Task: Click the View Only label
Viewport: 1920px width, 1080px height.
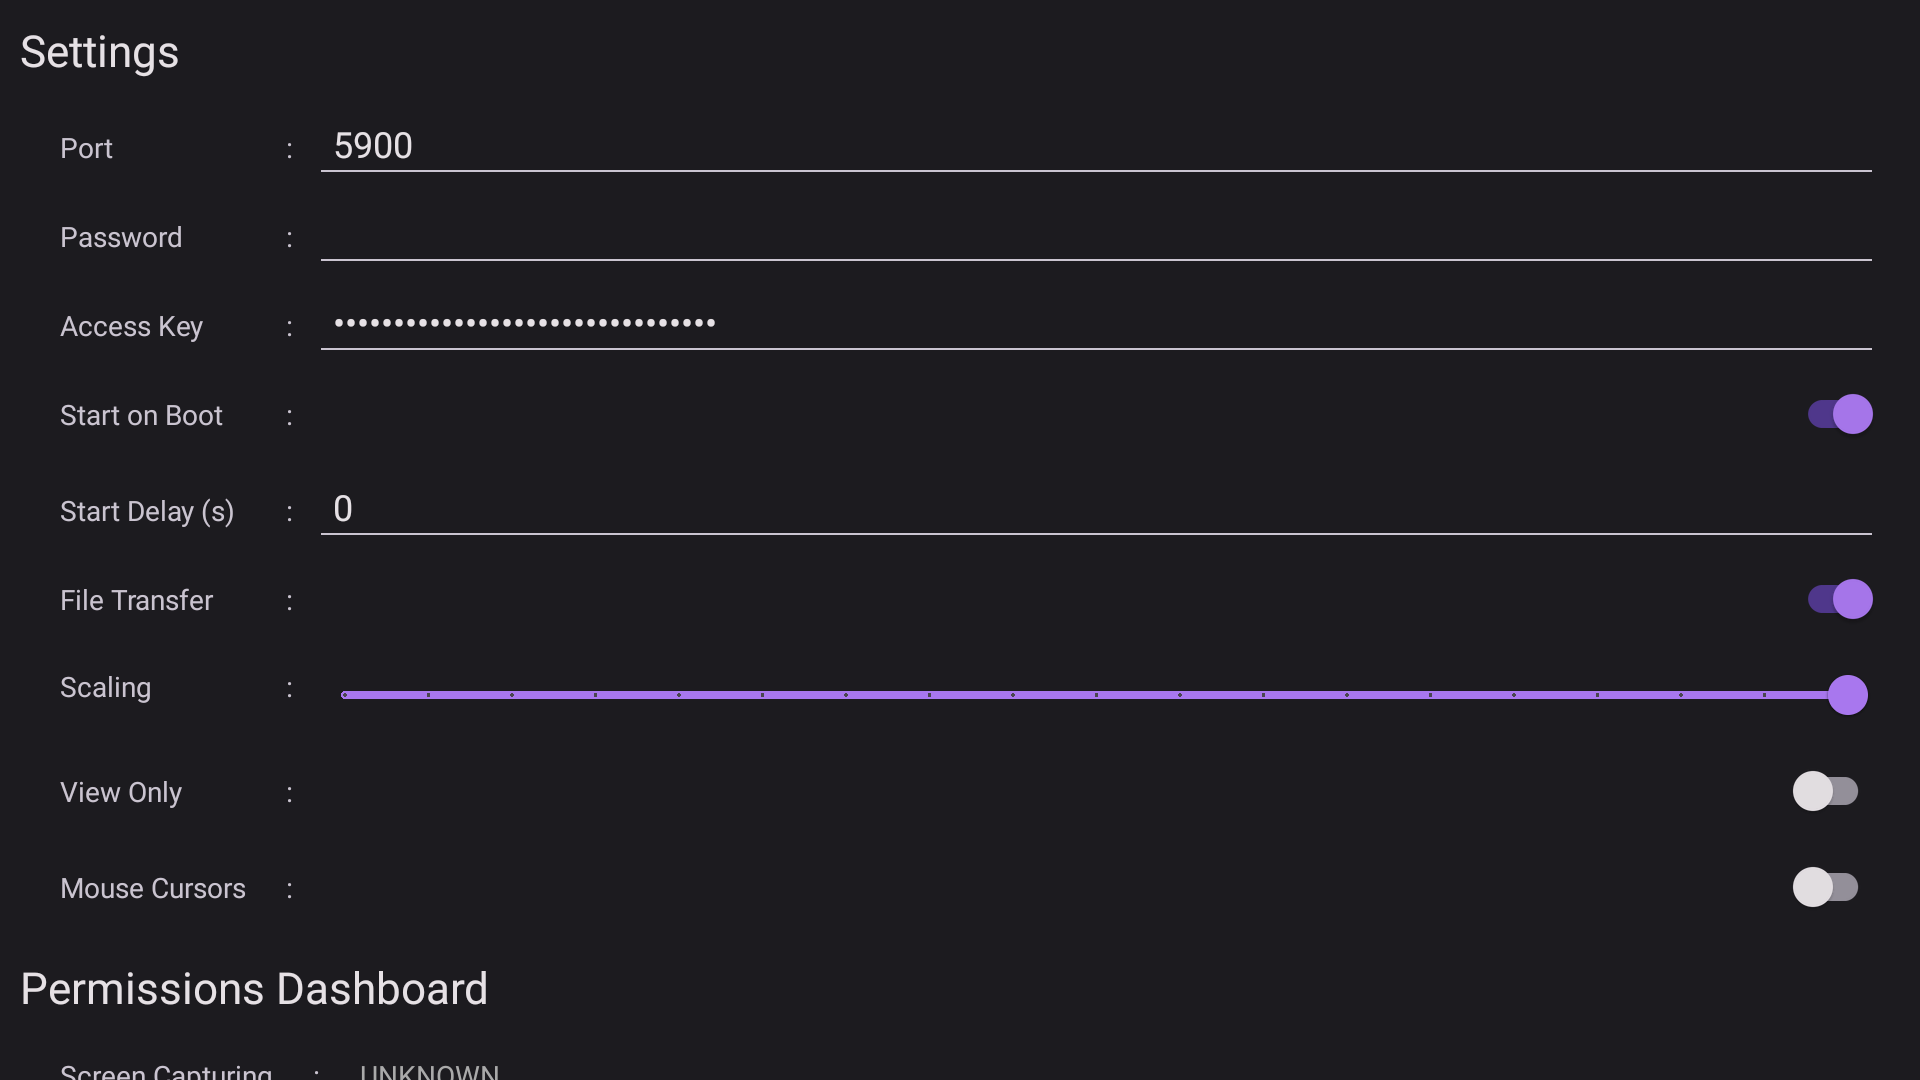Action: pos(121,793)
